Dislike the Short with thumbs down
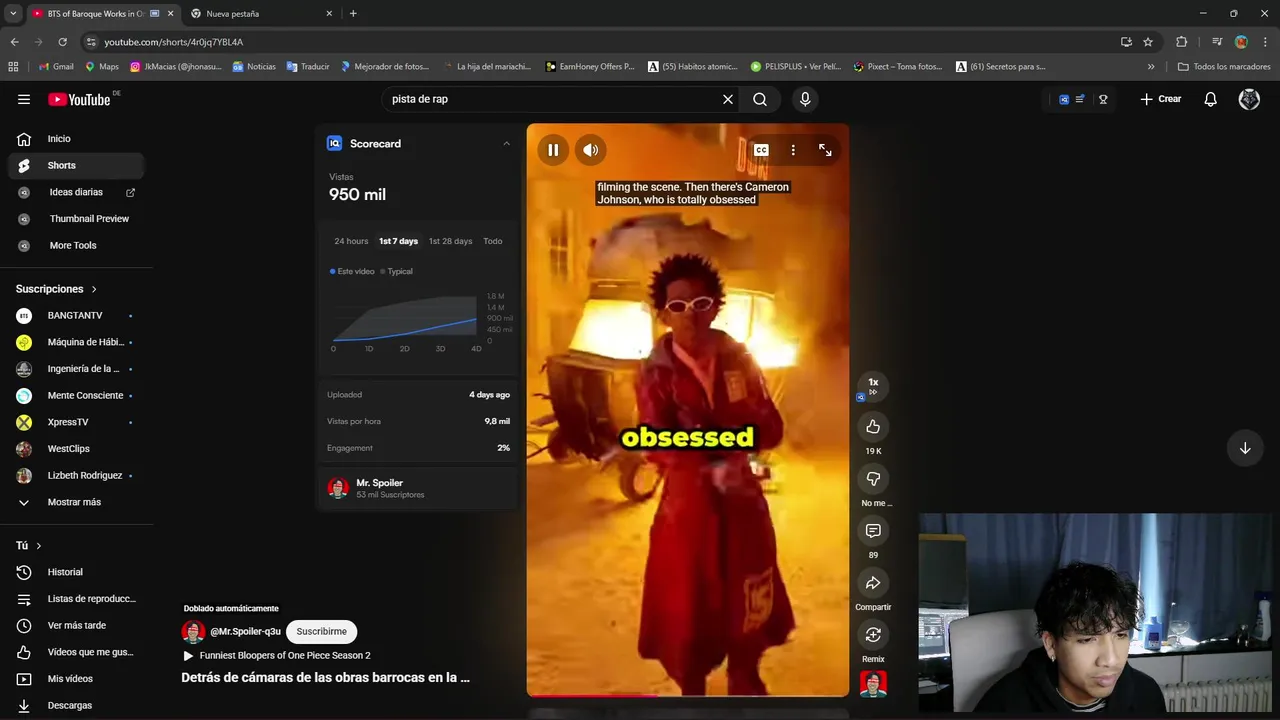Viewport: 1280px width, 720px height. click(873, 479)
